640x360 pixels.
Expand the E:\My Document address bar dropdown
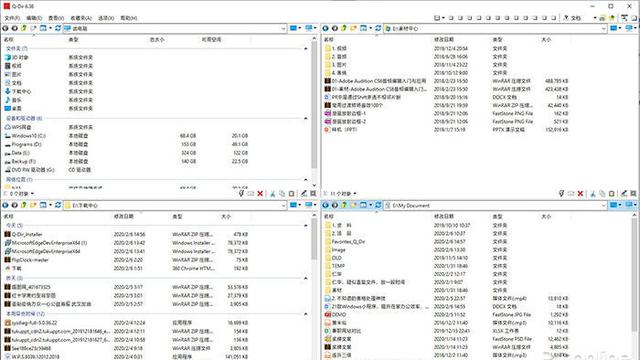click(603, 205)
